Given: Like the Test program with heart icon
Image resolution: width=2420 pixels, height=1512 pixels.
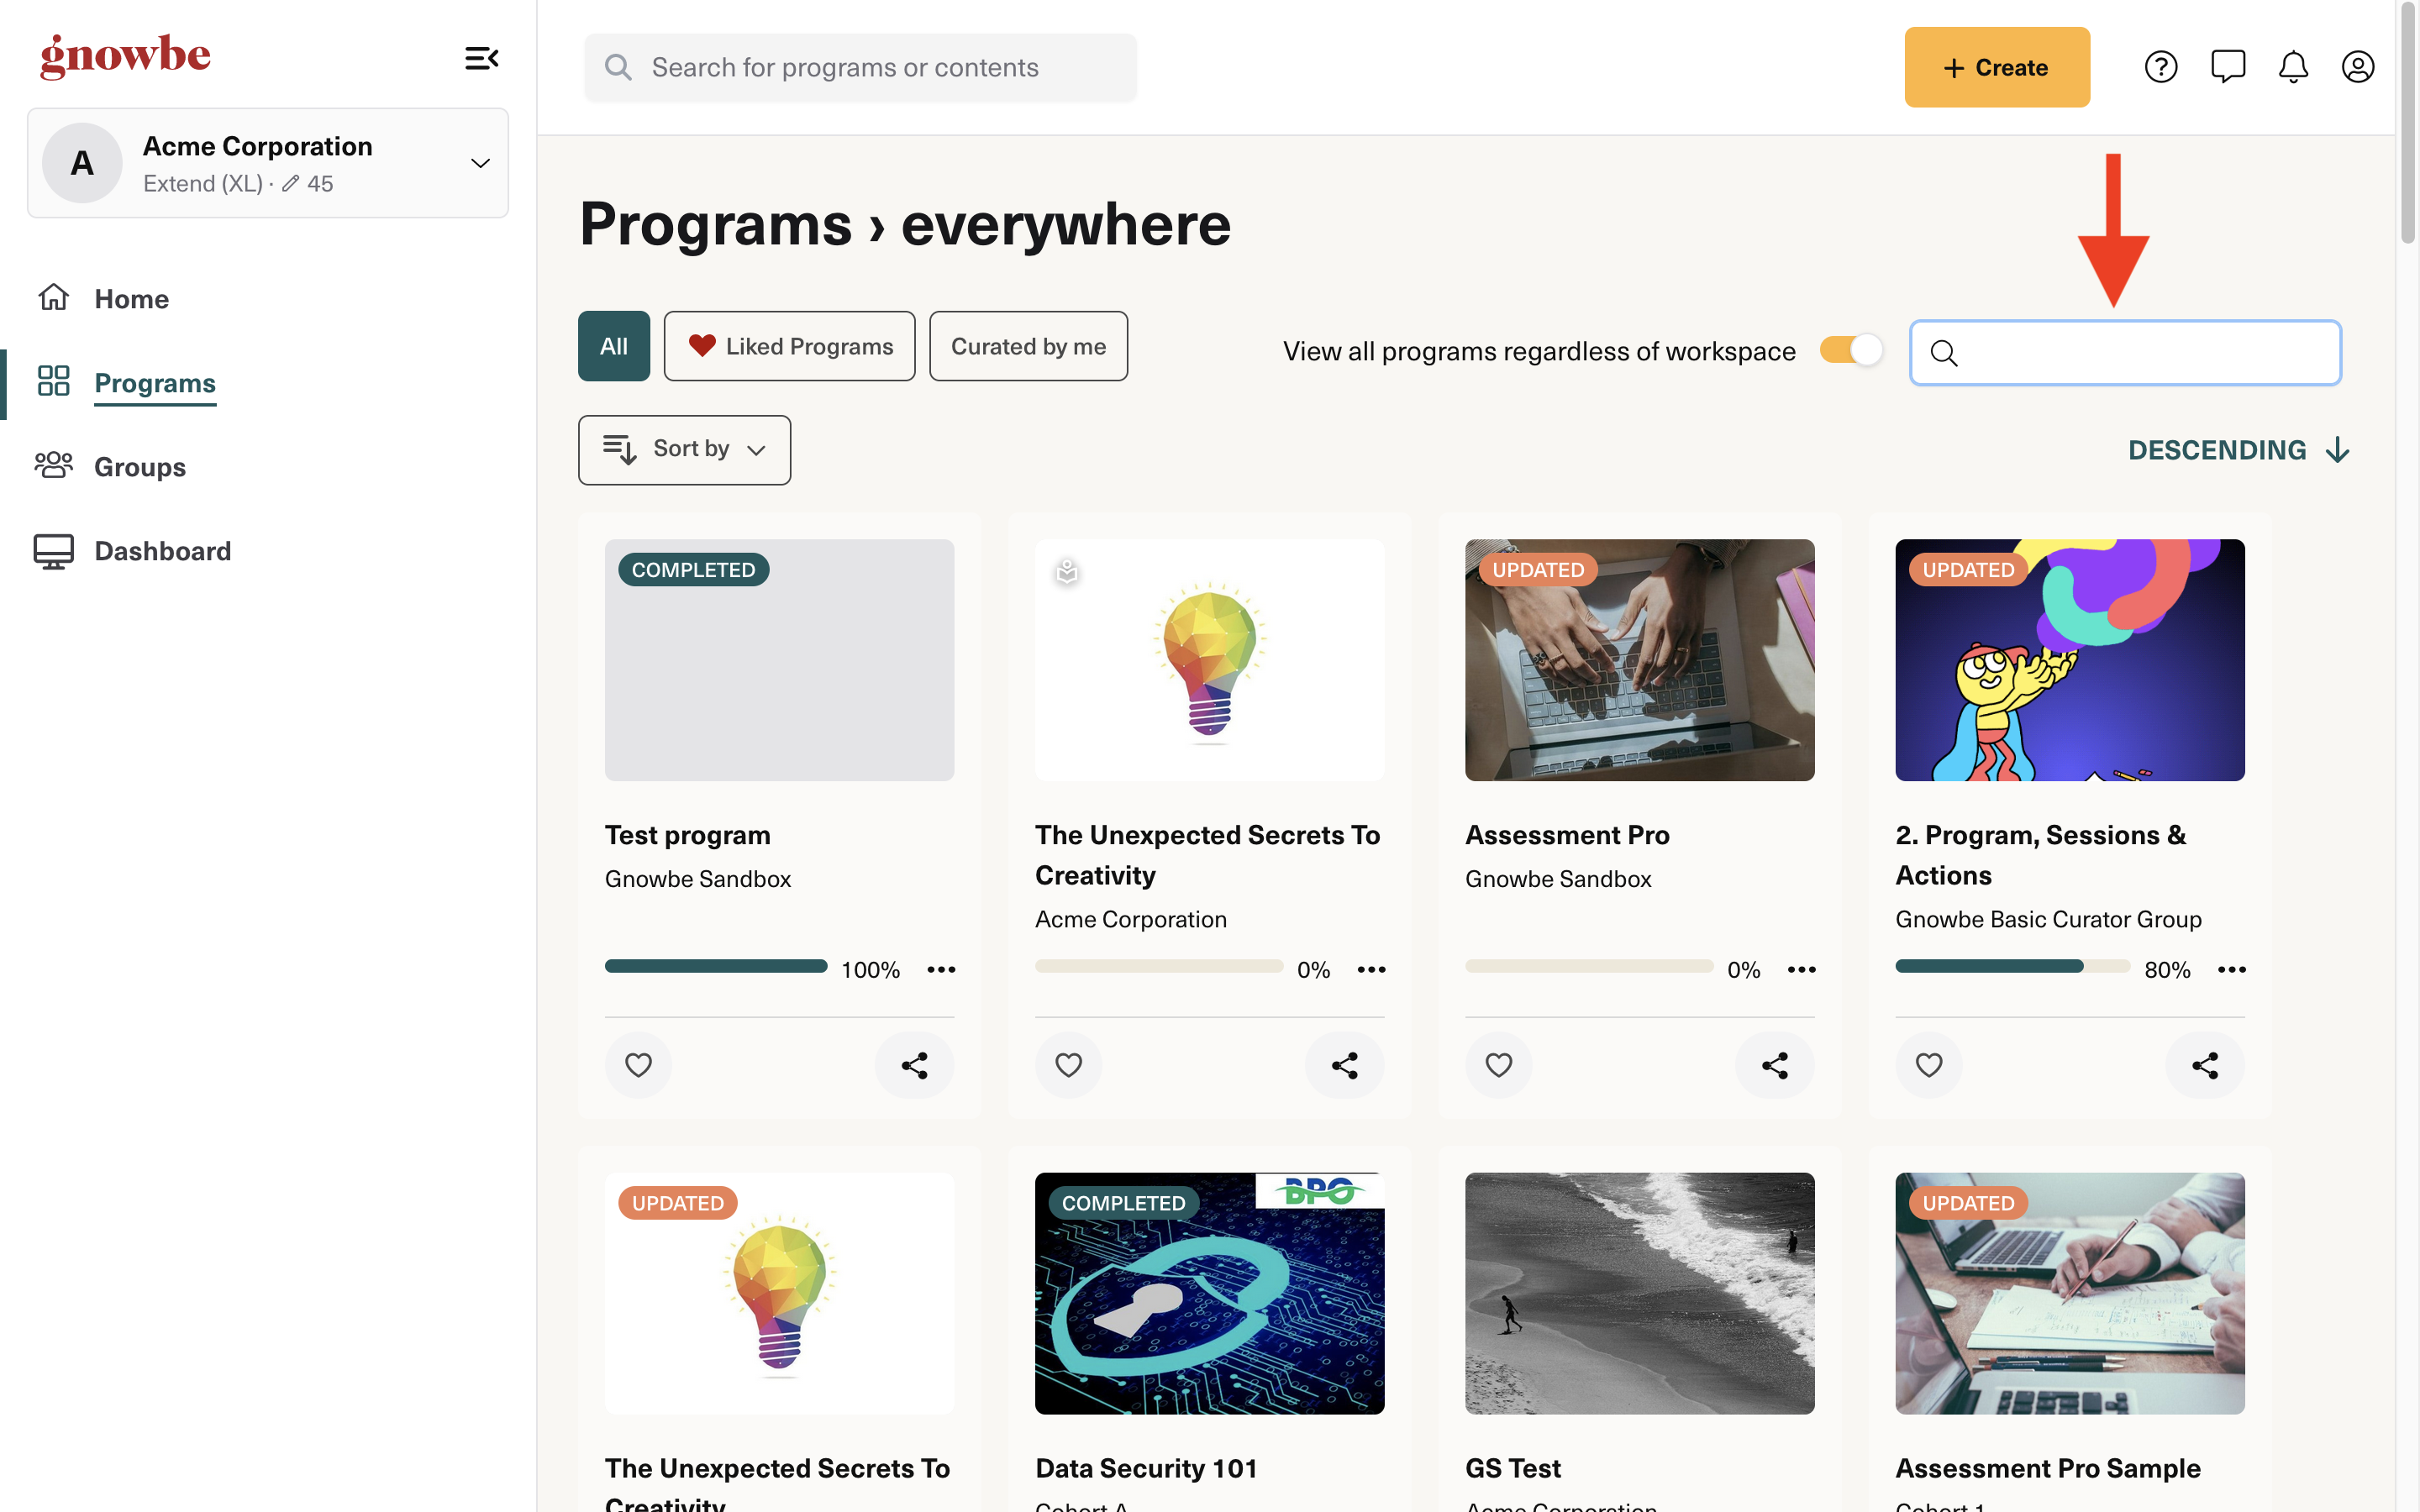Looking at the screenshot, I should point(638,1065).
